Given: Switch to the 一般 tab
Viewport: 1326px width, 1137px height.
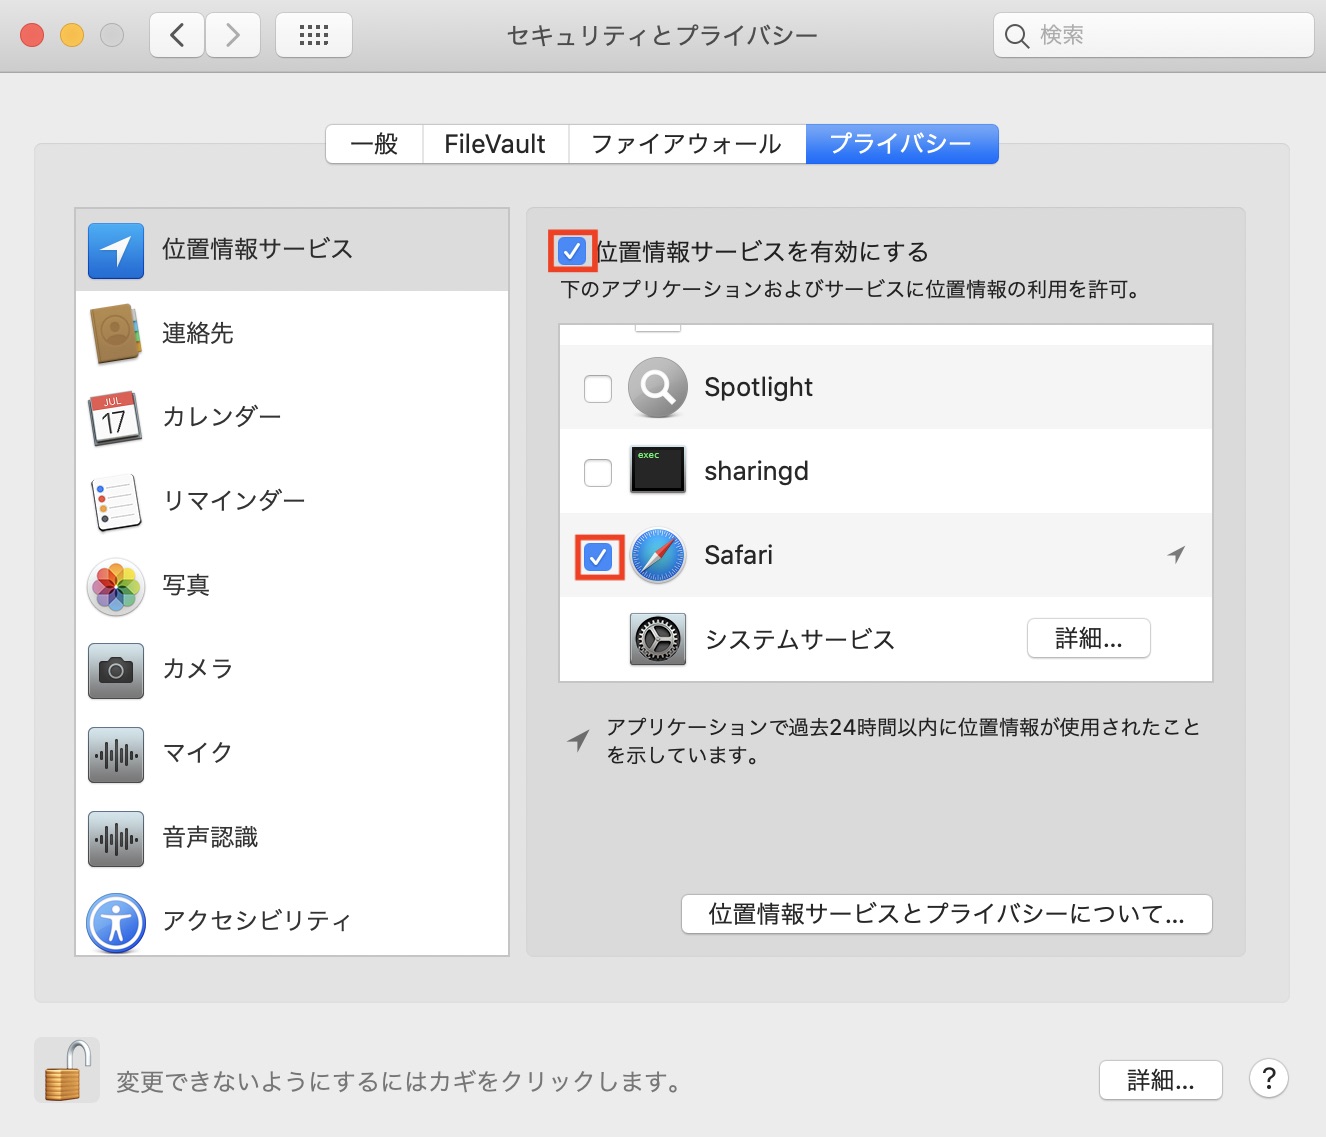Looking at the screenshot, I should pos(374,144).
